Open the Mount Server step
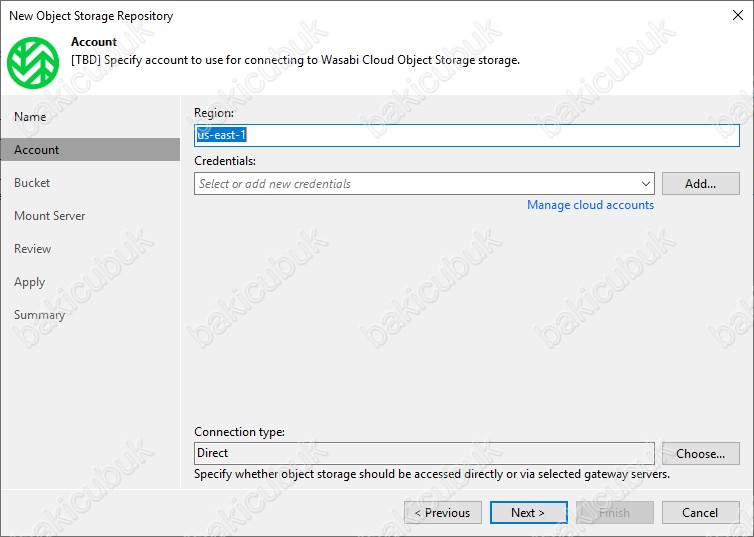The image size is (754, 537). [x=50, y=215]
